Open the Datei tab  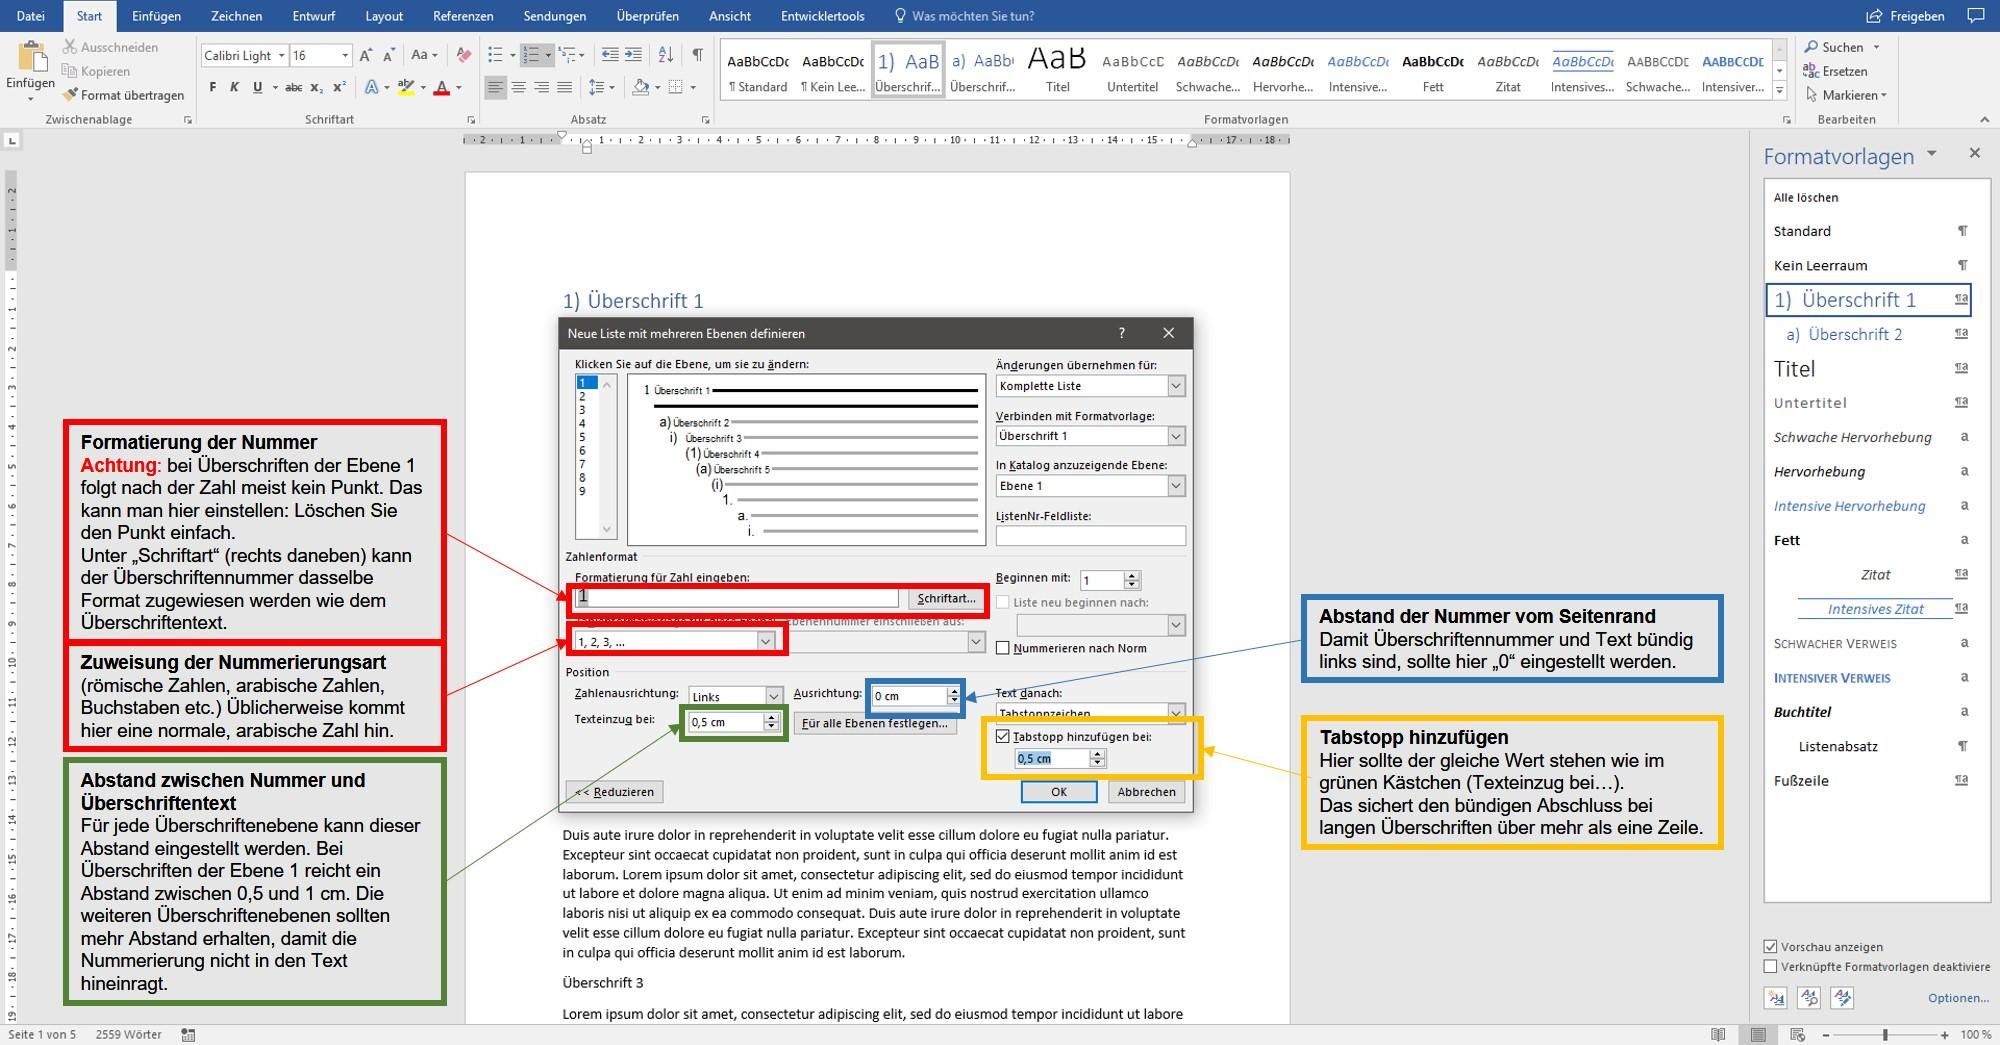click(x=31, y=15)
